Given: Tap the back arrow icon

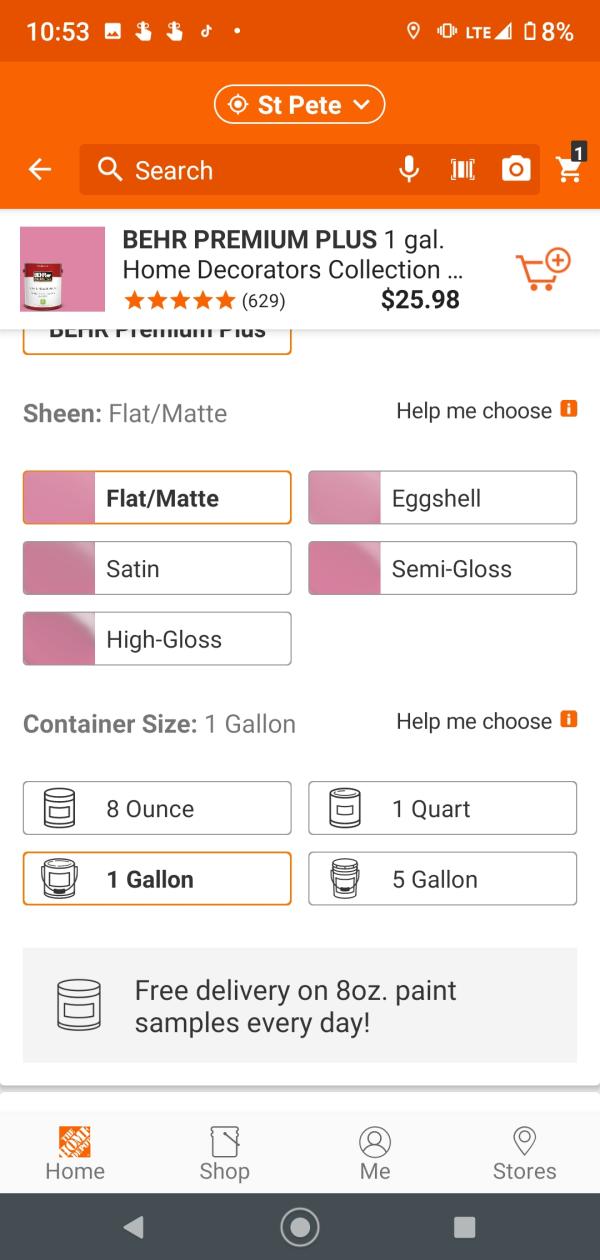Looking at the screenshot, I should [x=40, y=170].
